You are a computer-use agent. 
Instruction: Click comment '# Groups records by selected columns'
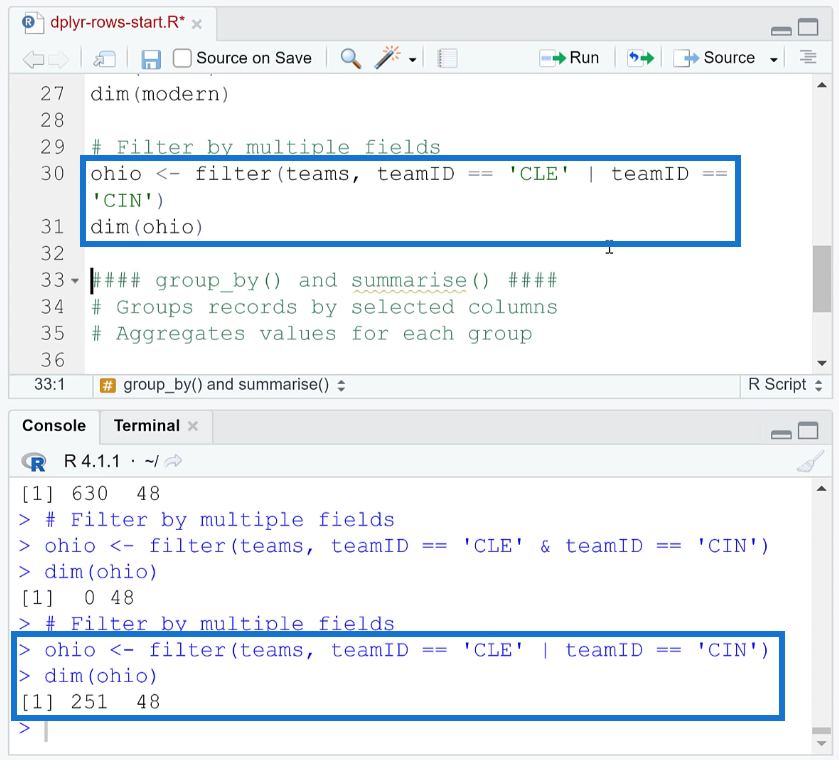click(324, 307)
